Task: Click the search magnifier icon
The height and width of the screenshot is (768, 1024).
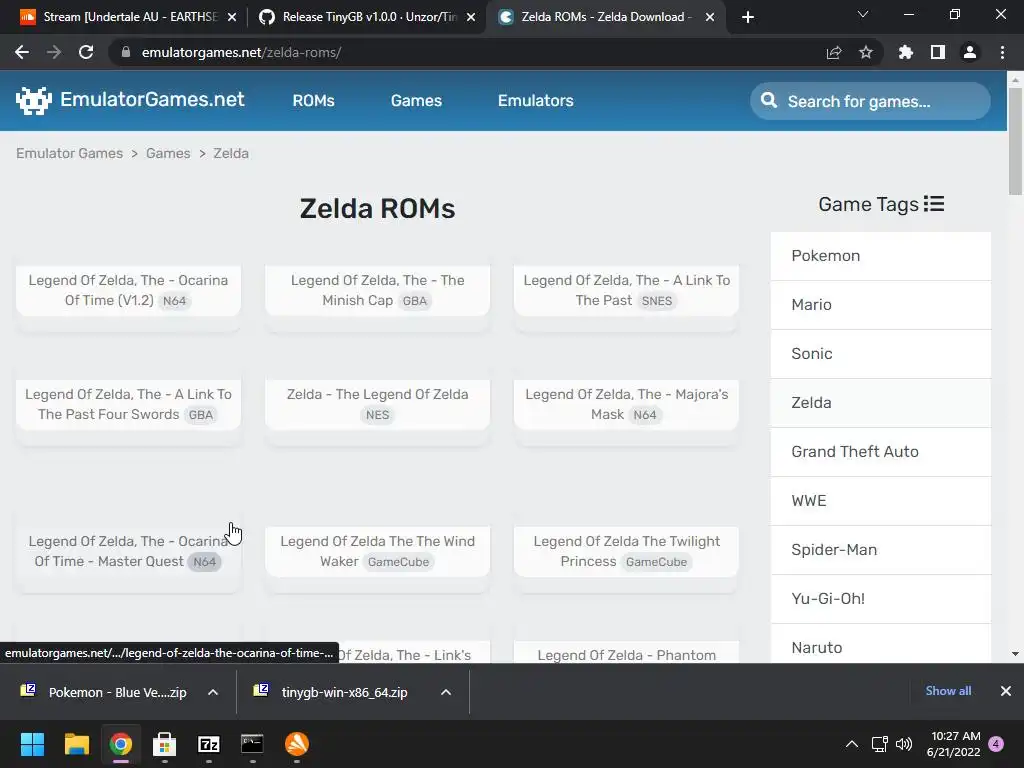Action: click(769, 101)
